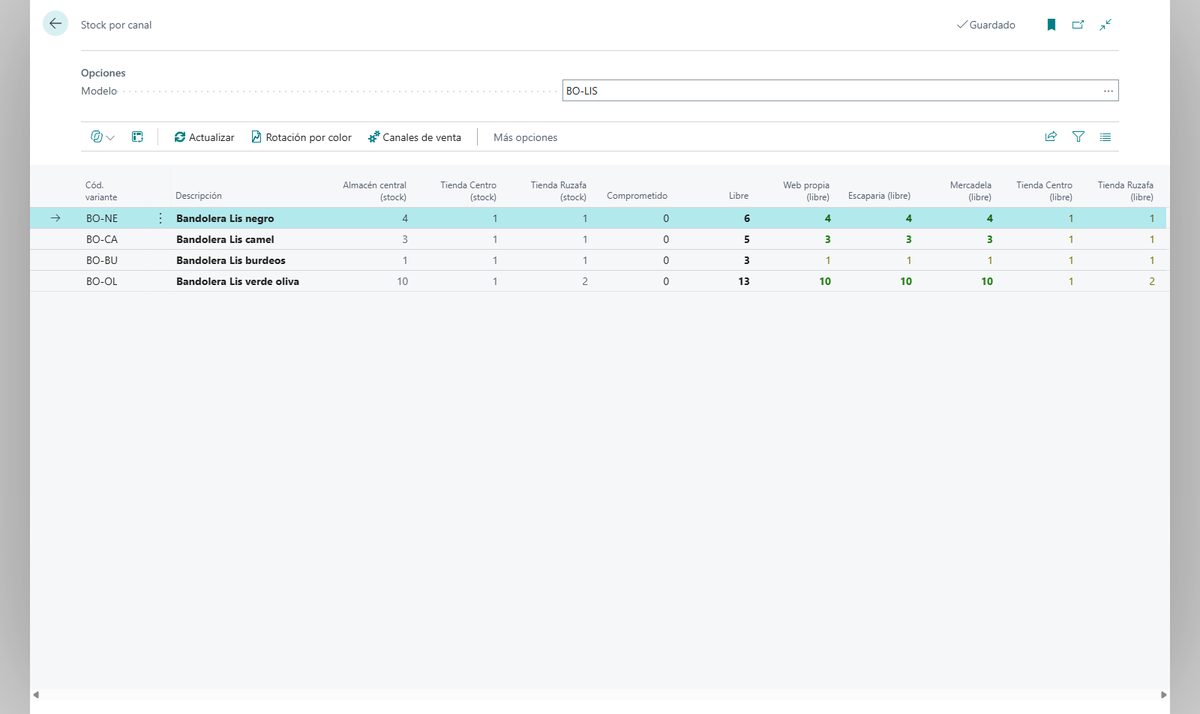Select the BO-OL variant code cell
This screenshot has height=714, width=1200.
coord(102,281)
